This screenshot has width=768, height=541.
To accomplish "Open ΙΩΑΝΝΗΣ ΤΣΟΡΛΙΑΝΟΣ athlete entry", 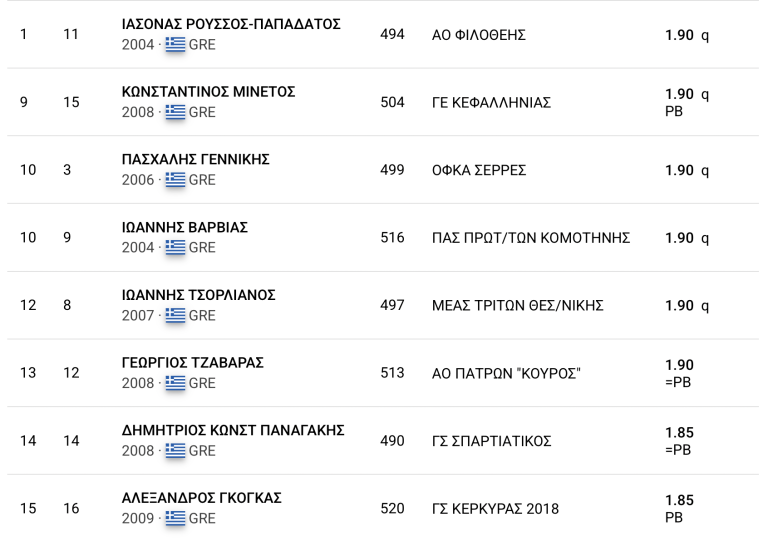I will click(199, 295).
